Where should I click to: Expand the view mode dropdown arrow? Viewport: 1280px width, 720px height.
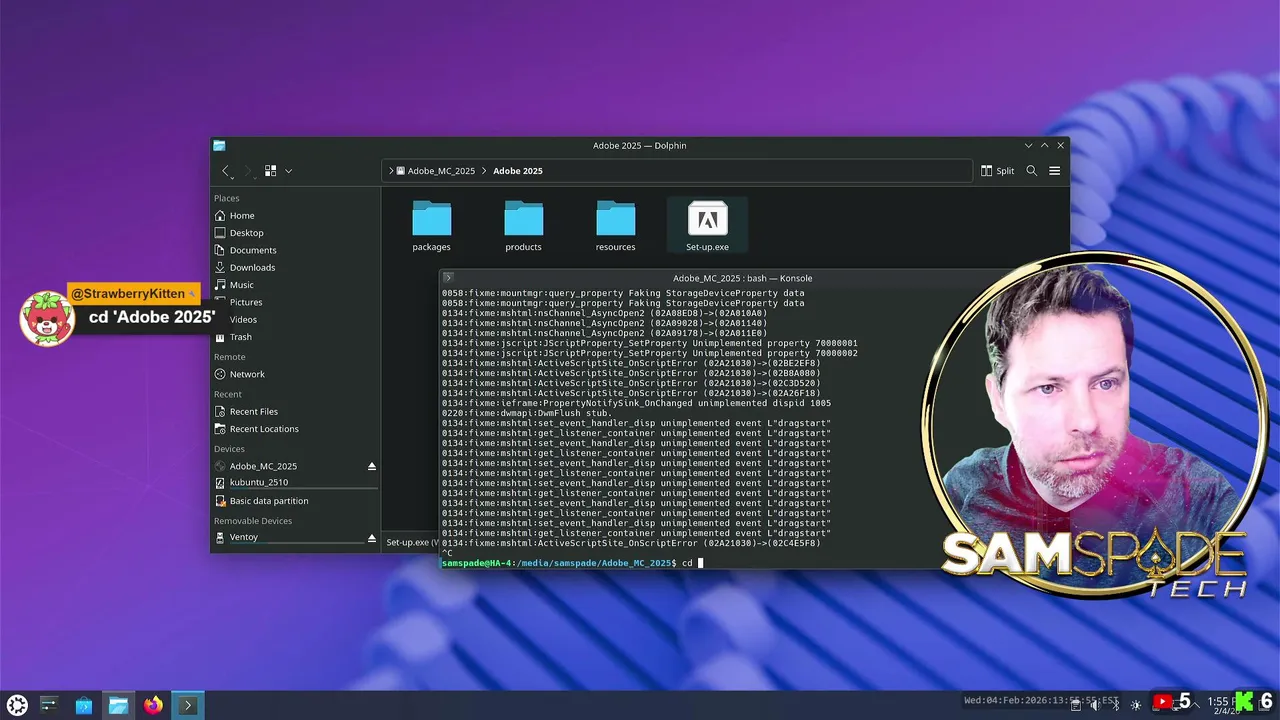[288, 171]
